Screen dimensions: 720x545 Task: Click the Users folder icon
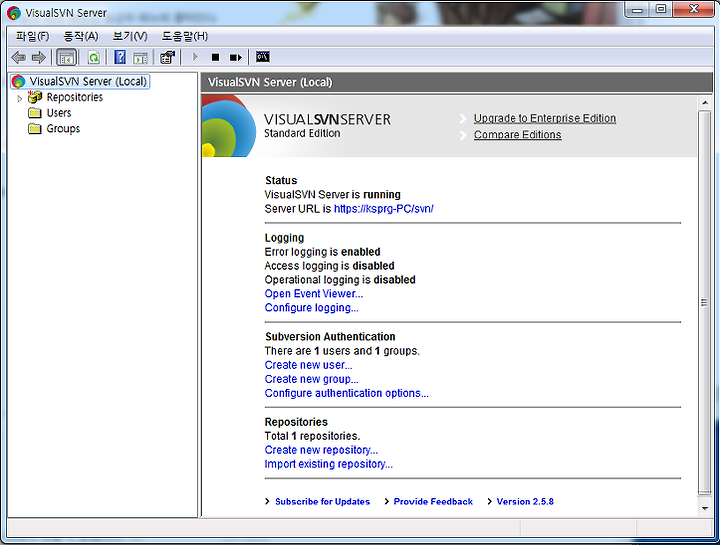point(34,113)
